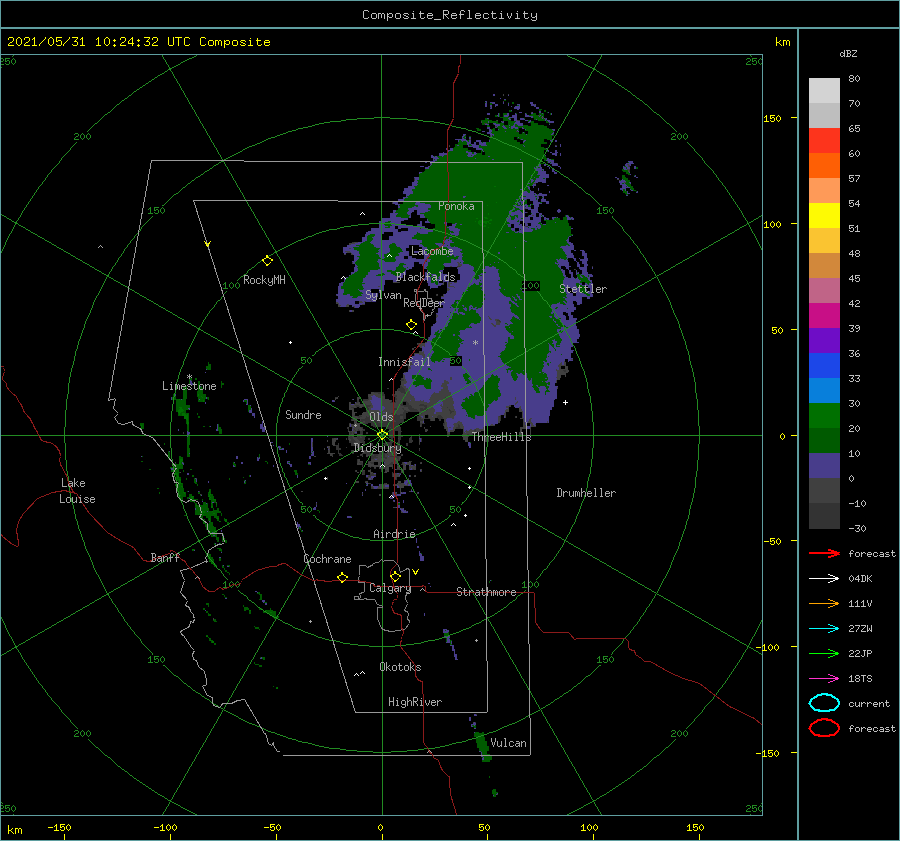Click the 2021/05/31 10:24:32 UTC timestamp
Viewport: 900px width, 841px height.
[x=87, y=42]
